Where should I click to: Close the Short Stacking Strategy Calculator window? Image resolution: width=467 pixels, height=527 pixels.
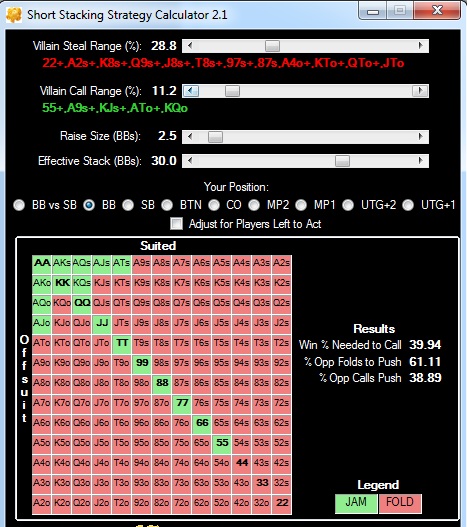[x=437, y=11]
